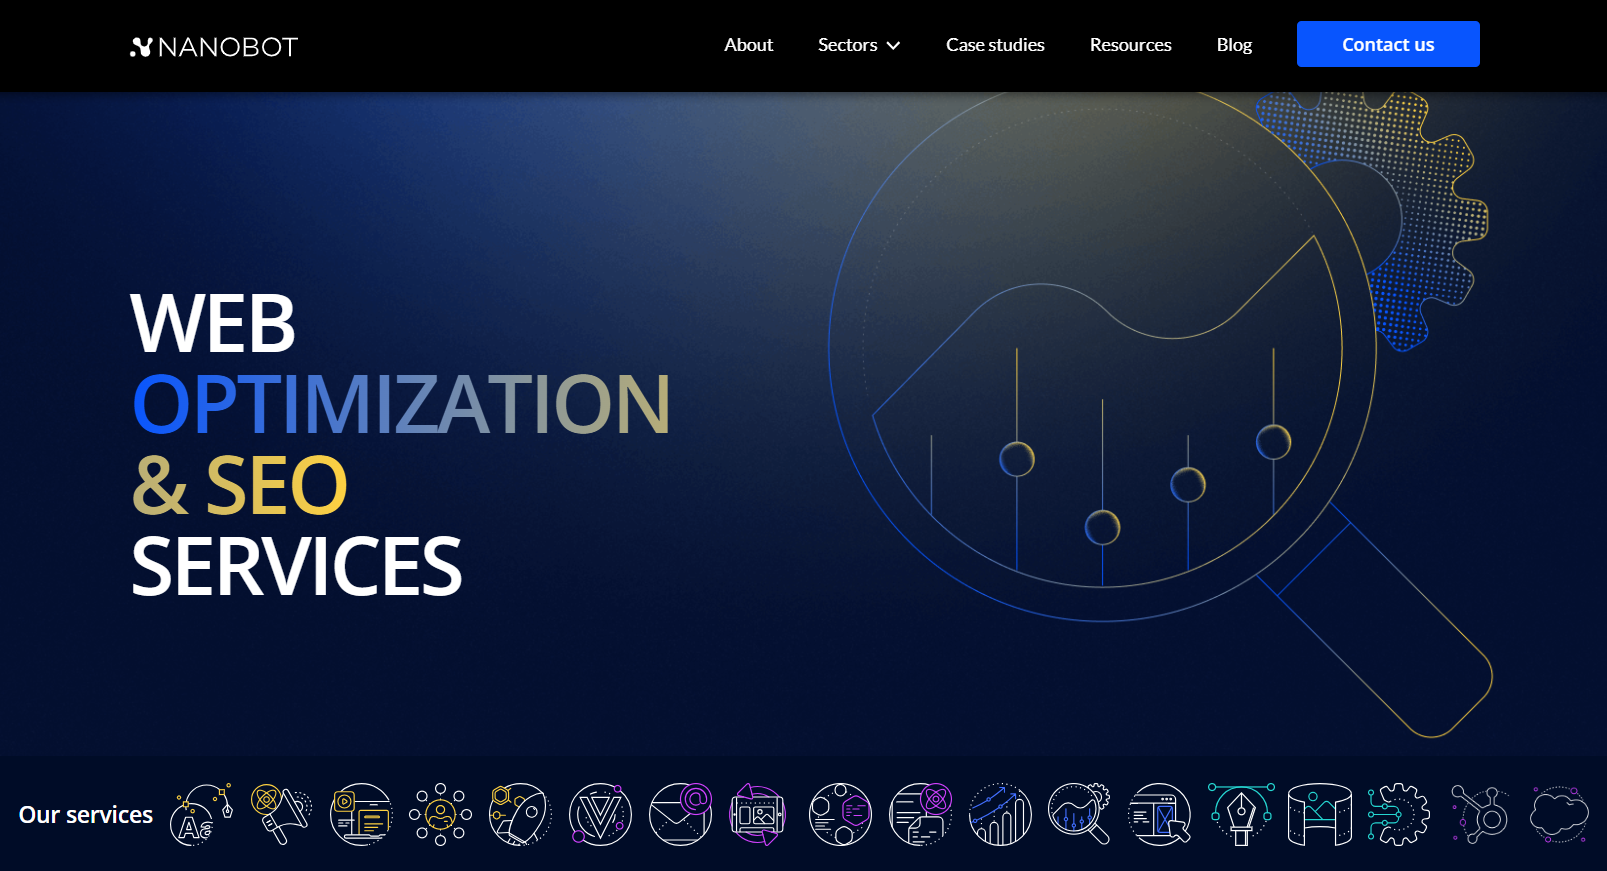
Task: Select the gear with circuit lines icon
Action: click(x=1399, y=814)
